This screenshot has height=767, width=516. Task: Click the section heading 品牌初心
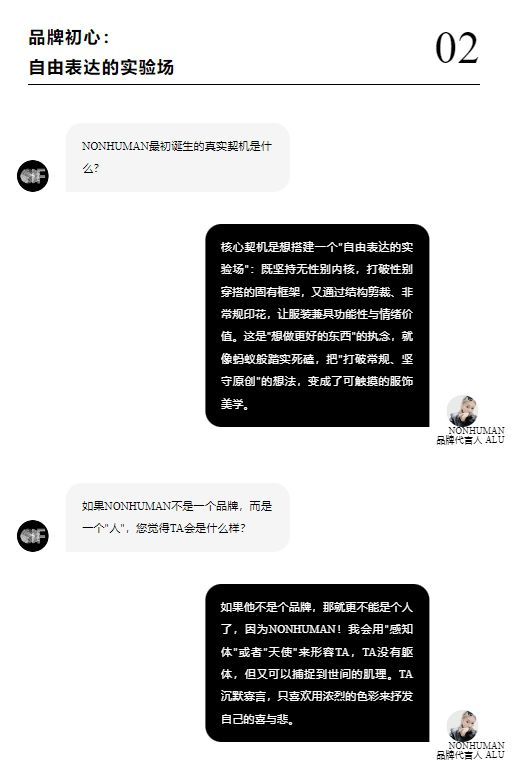68,38
